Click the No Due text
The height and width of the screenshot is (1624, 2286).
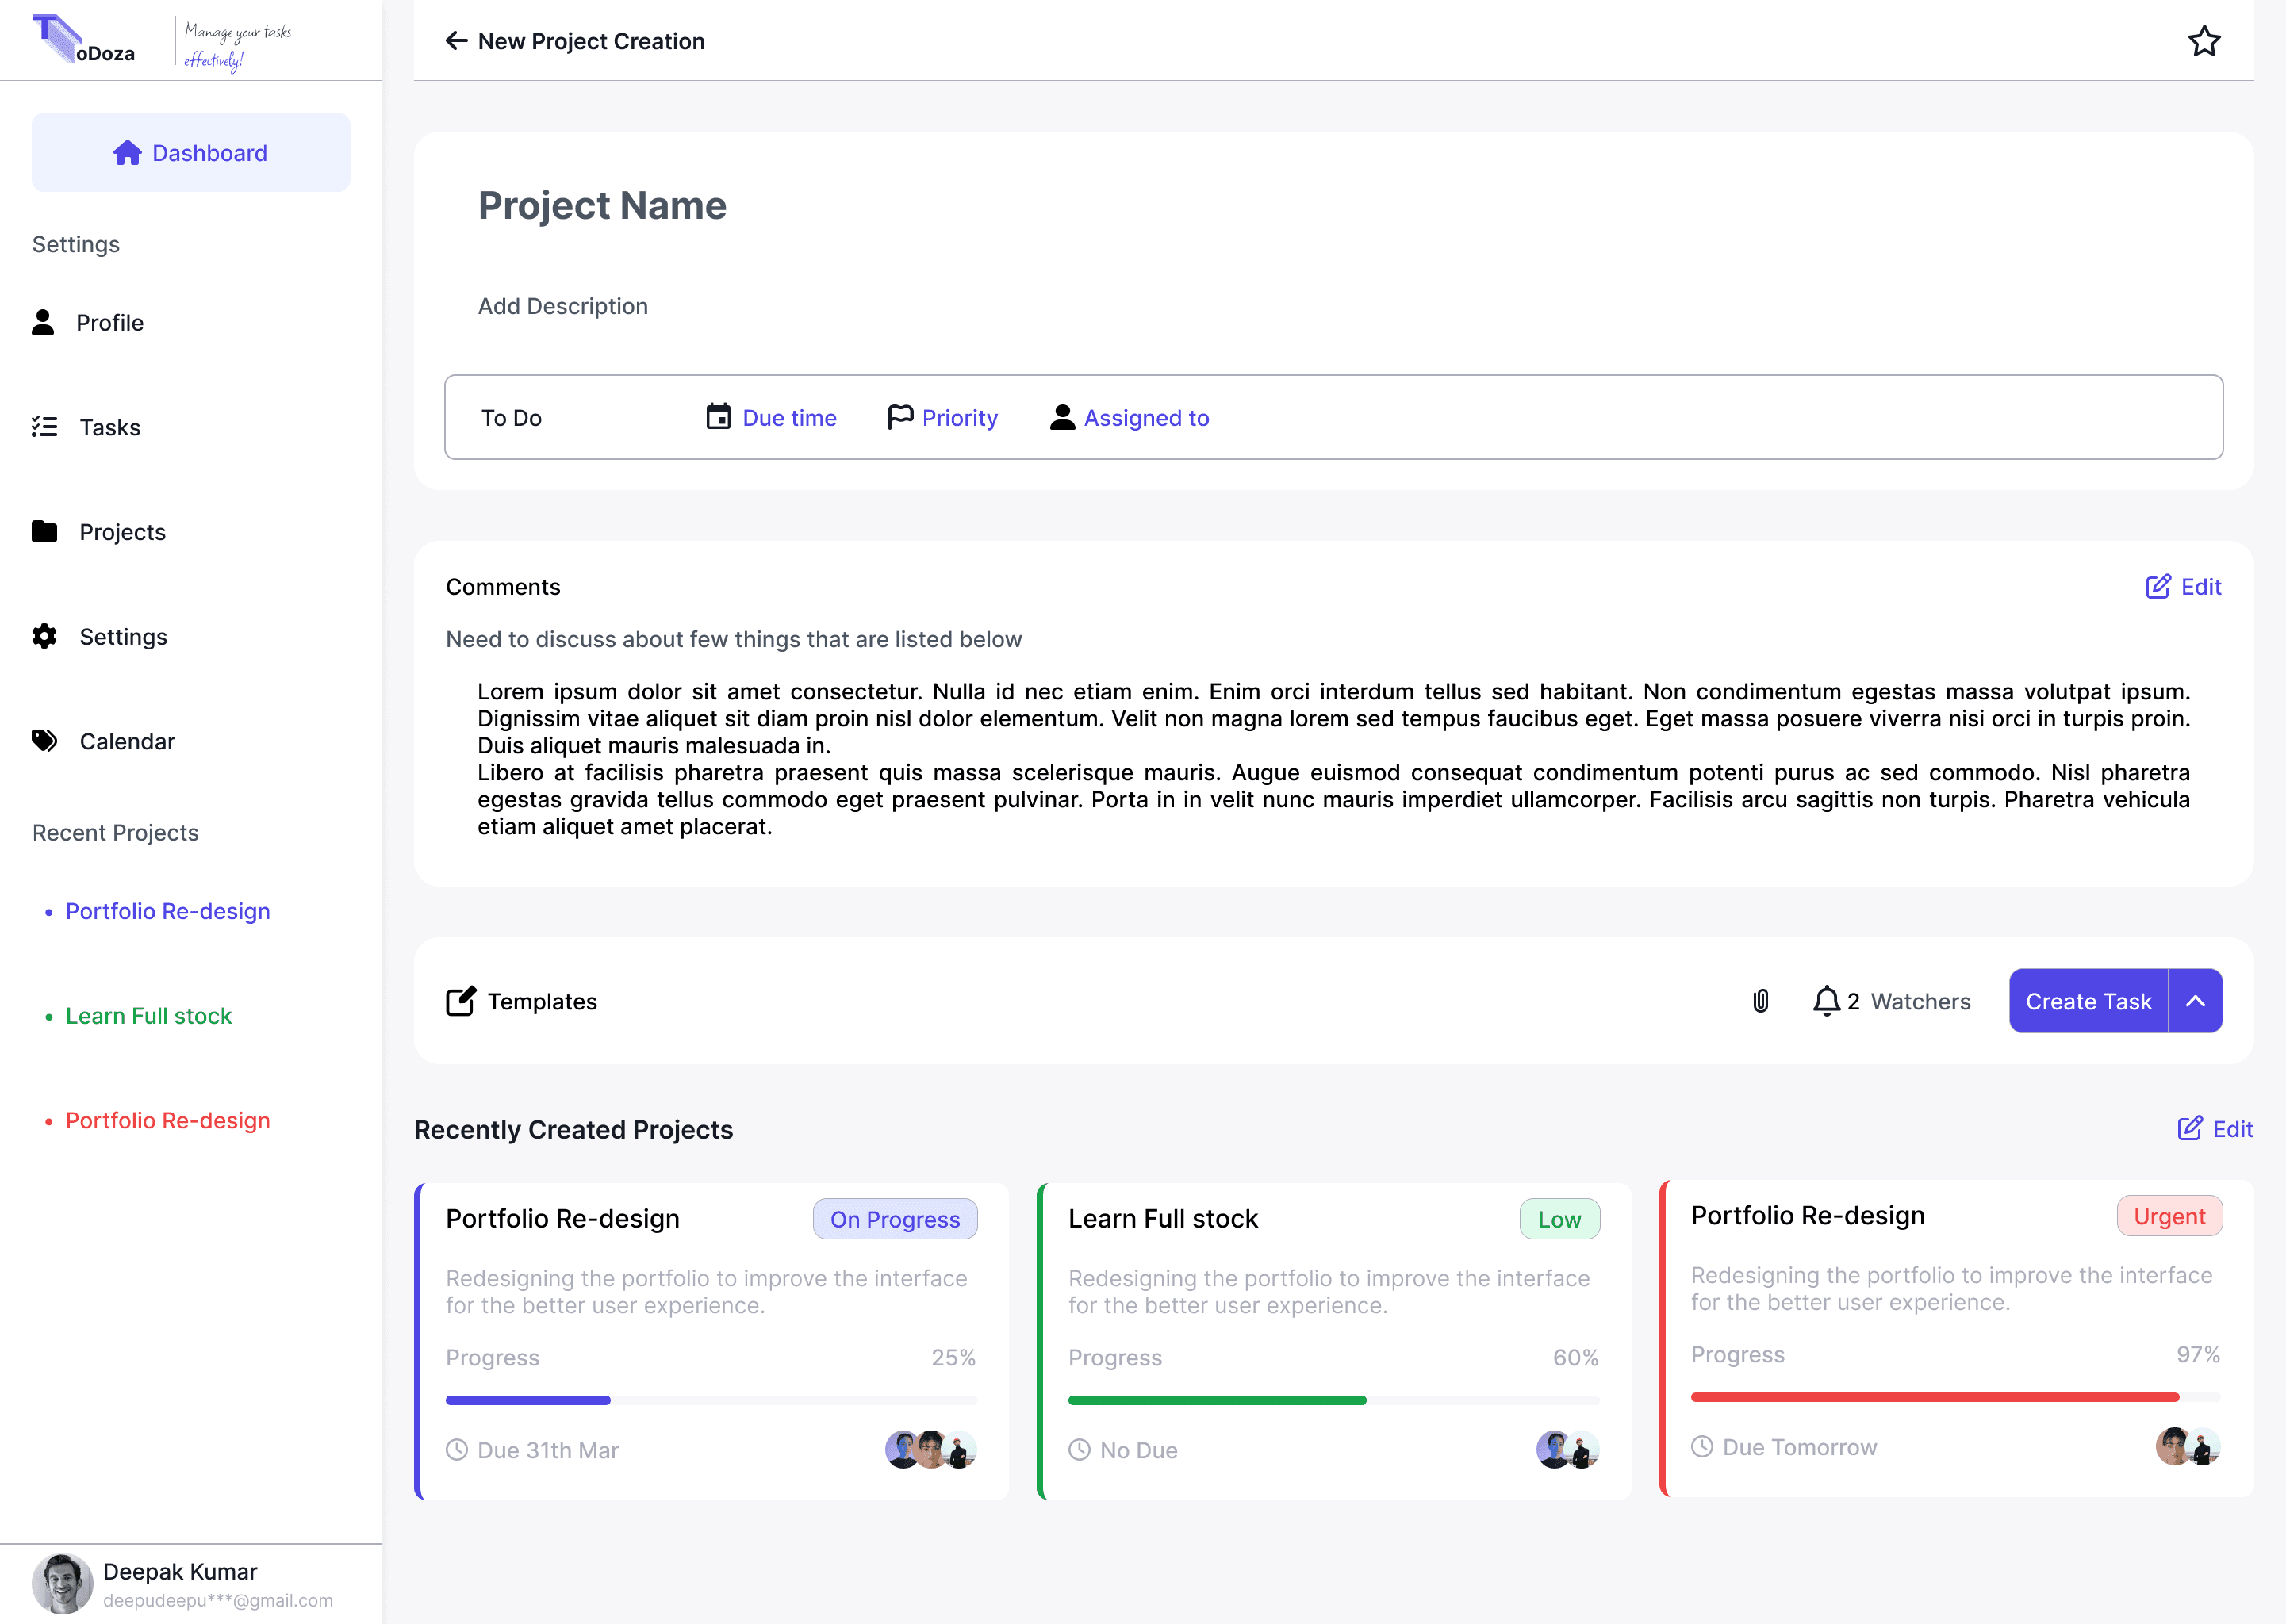[x=1139, y=1450]
